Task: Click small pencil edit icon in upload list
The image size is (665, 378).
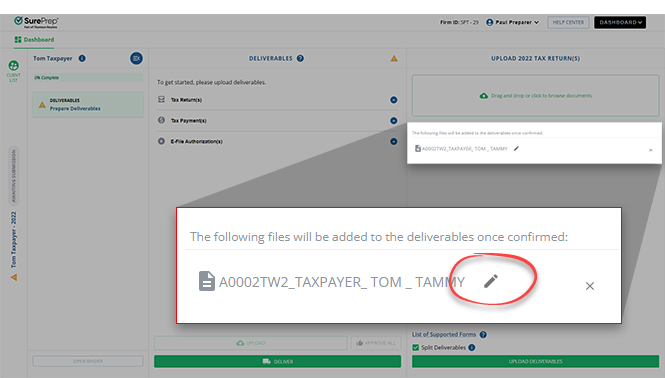Action: (516, 148)
